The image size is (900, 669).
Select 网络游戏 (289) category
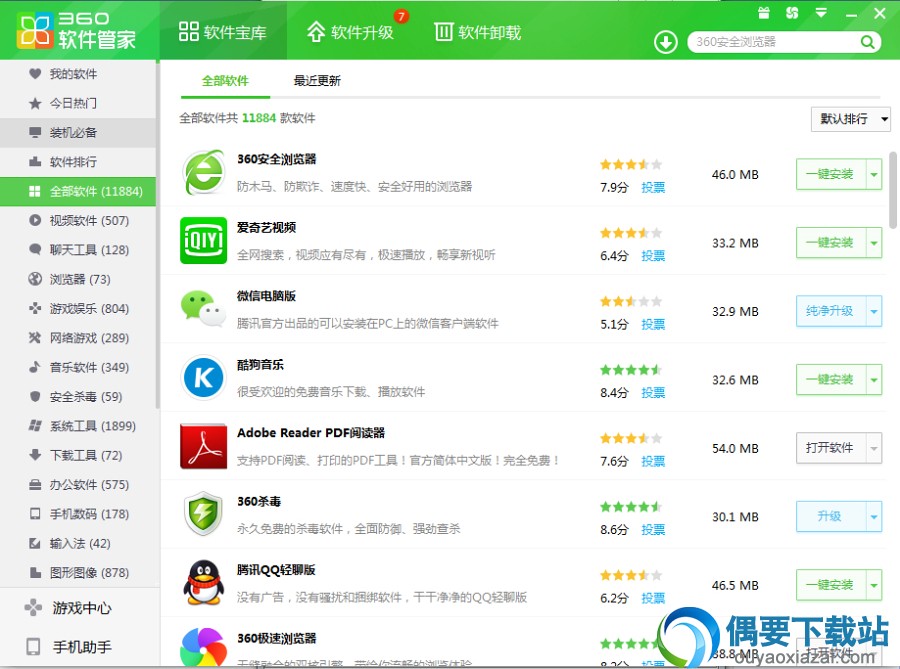[78, 337]
